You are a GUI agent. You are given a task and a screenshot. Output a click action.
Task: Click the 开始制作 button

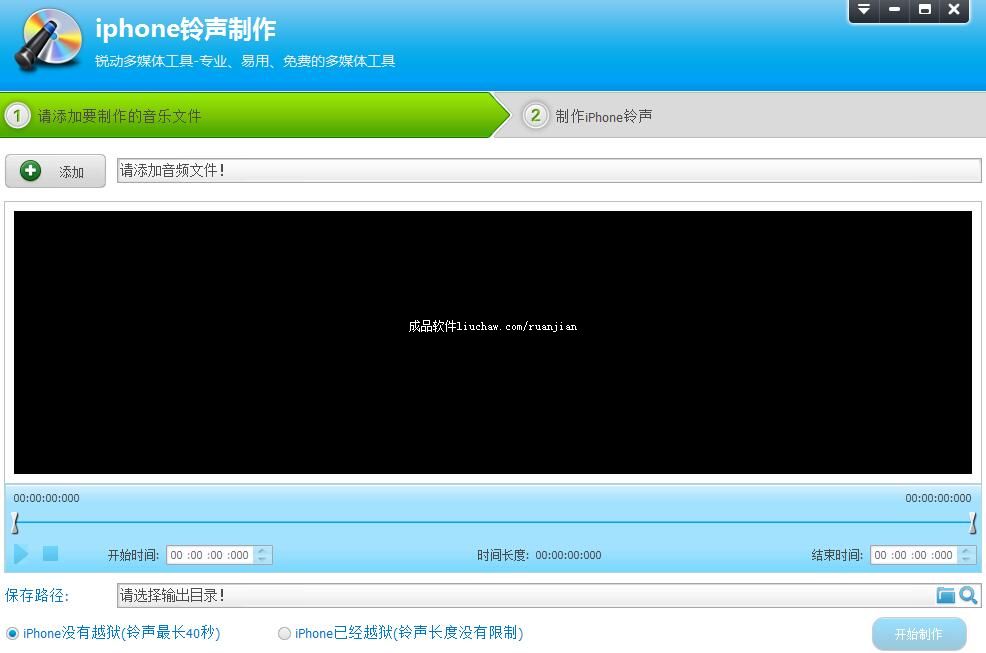[919, 634]
